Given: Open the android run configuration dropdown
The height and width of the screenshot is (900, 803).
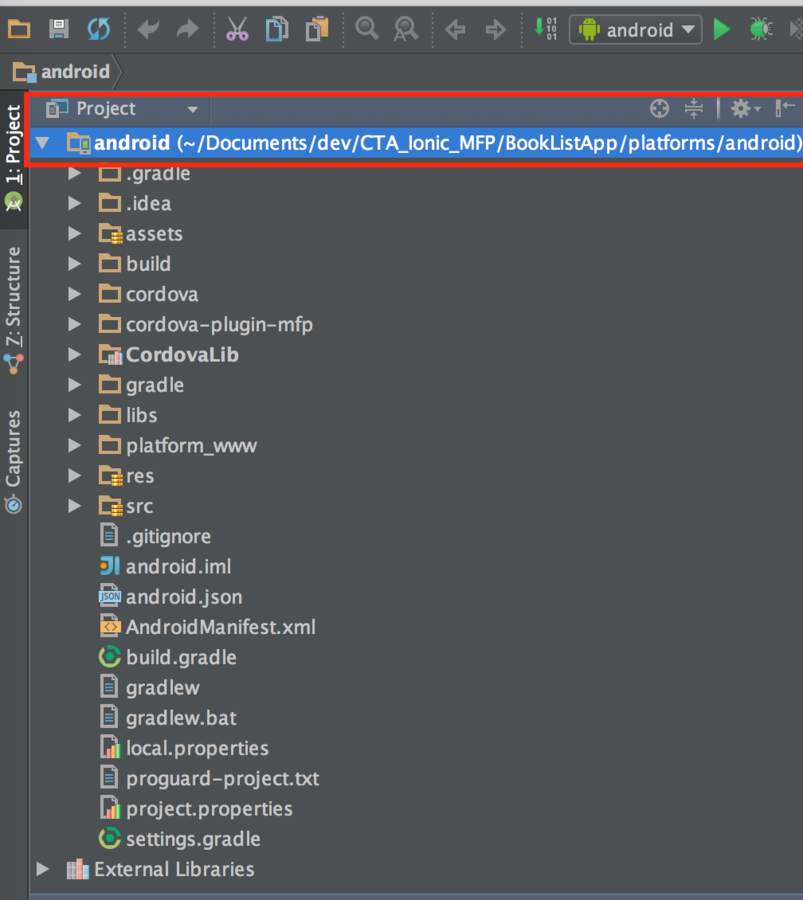Looking at the screenshot, I should 635,29.
